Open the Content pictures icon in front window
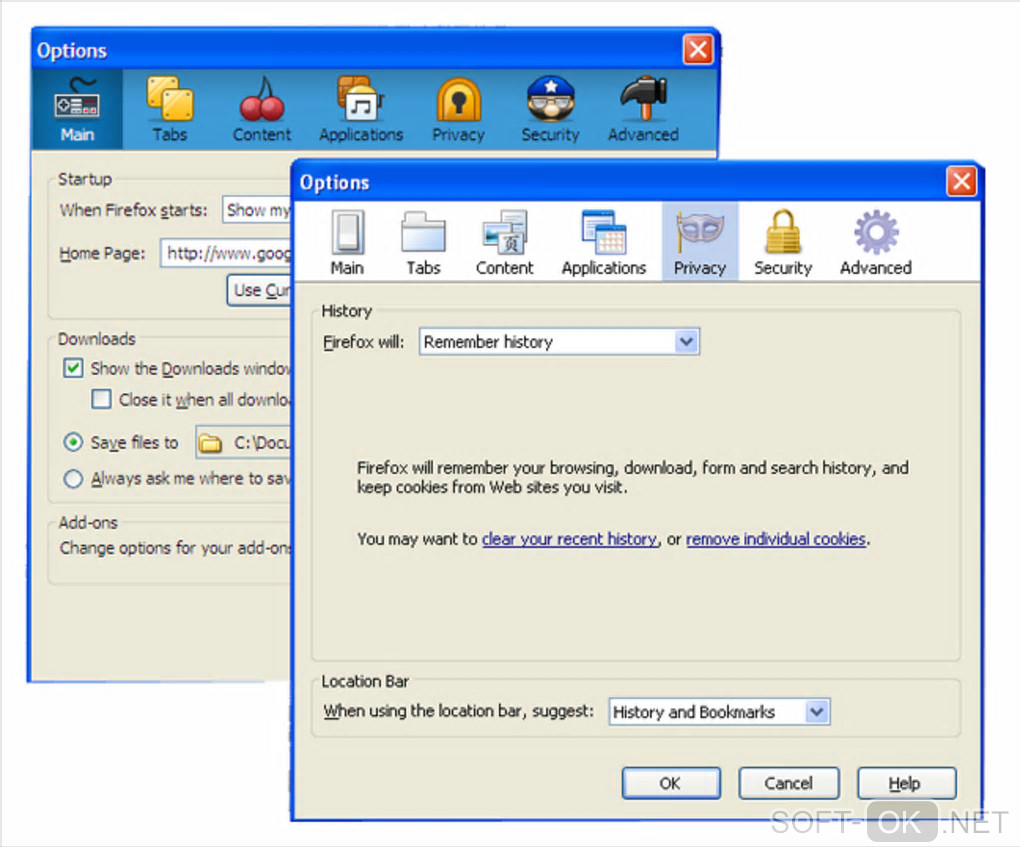 505,232
